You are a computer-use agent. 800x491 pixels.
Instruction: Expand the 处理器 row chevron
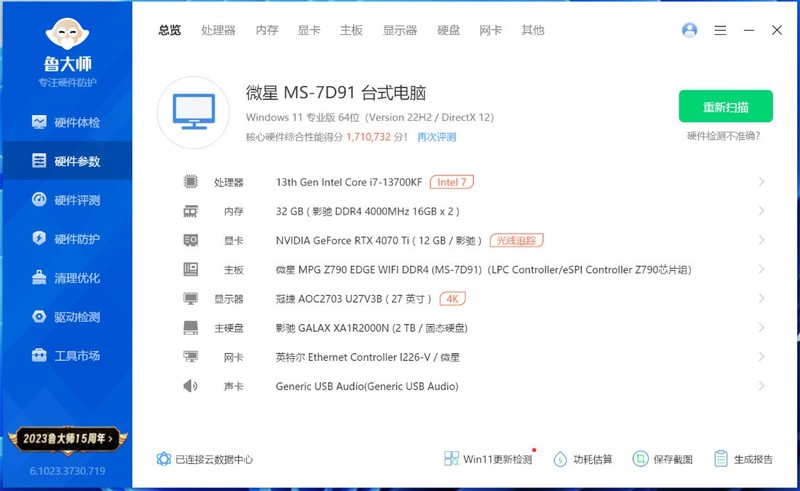pyautogui.click(x=761, y=182)
